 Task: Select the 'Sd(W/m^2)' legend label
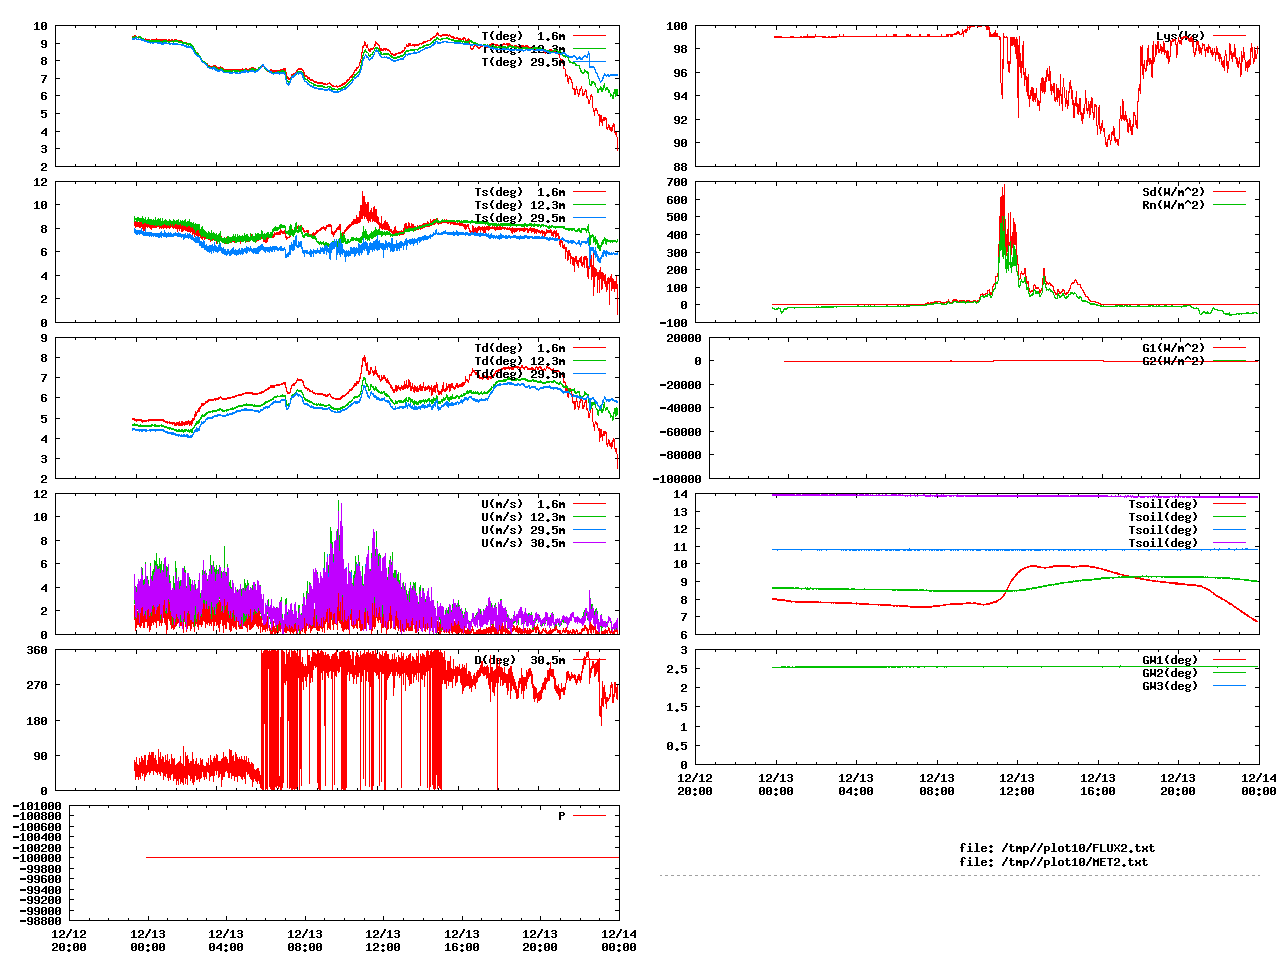coord(1174,192)
